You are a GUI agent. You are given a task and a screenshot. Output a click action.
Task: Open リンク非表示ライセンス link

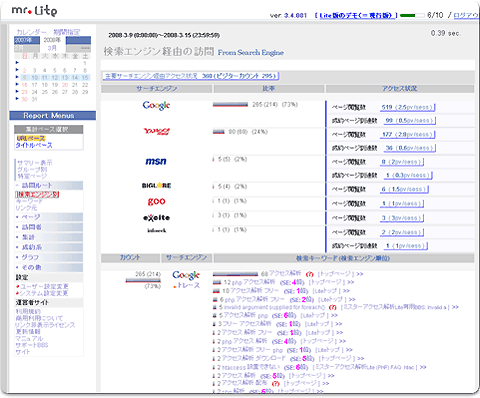tap(45, 325)
